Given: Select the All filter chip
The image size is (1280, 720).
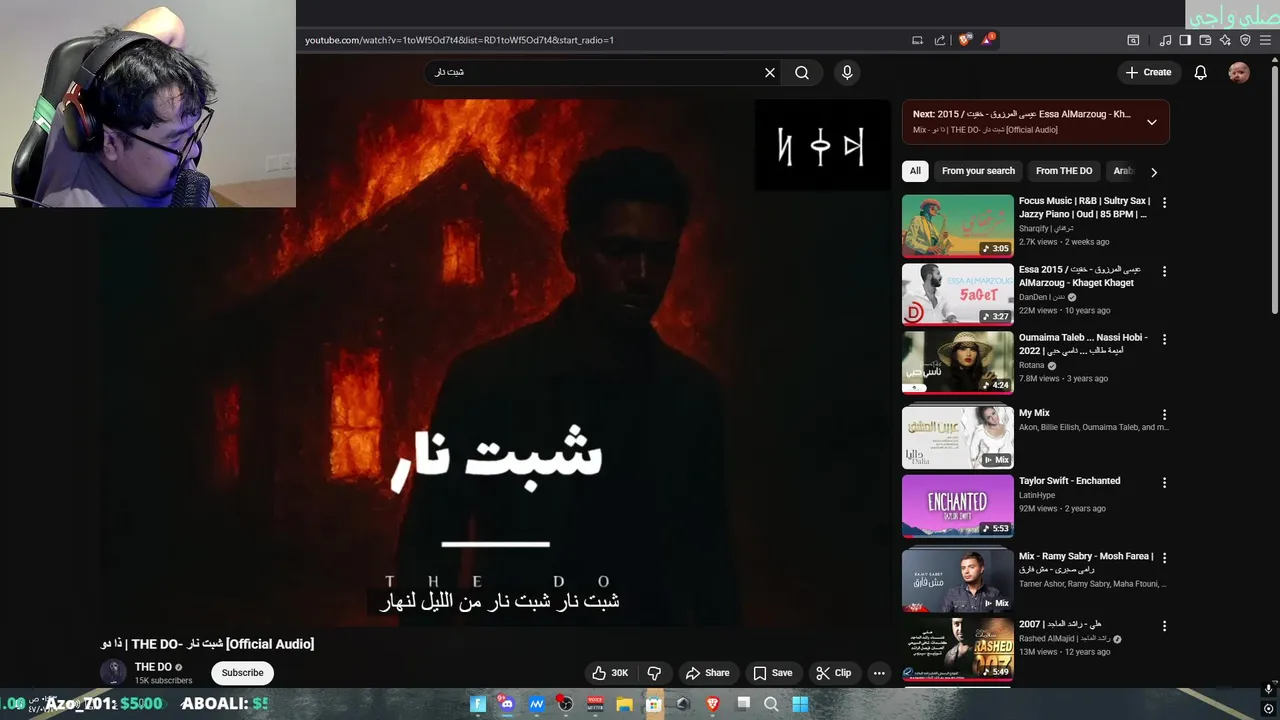Looking at the screenshot, I should (915, 171).
